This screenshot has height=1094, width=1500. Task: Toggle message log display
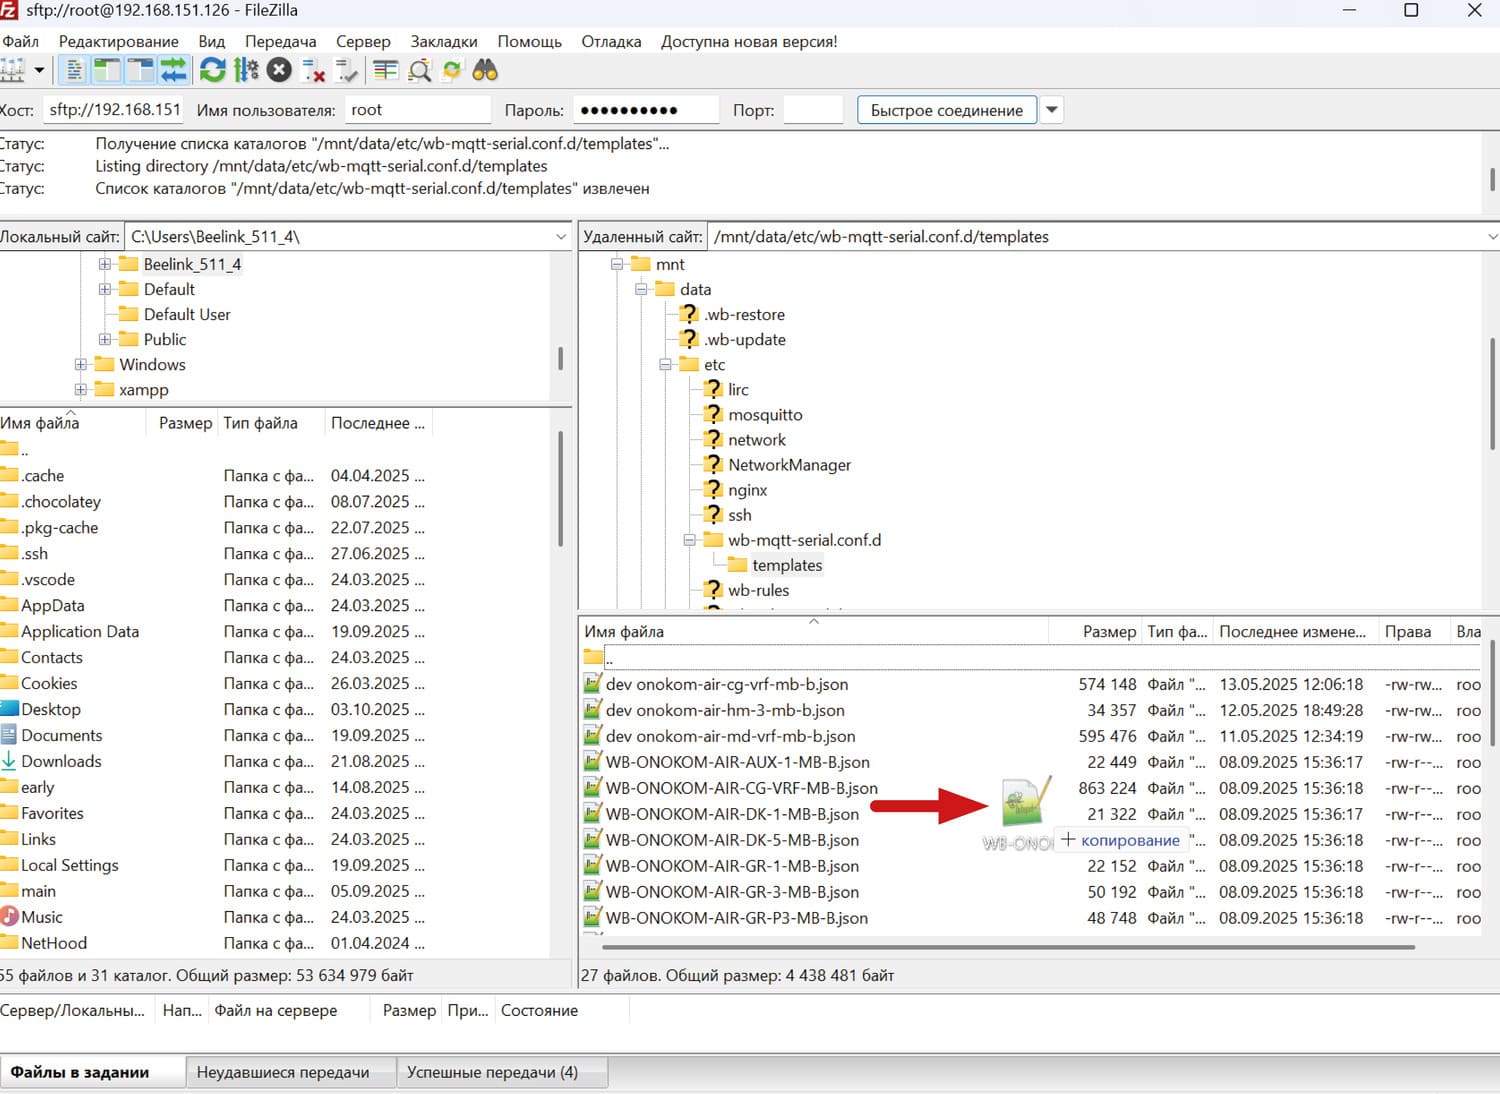click(75, 70)
